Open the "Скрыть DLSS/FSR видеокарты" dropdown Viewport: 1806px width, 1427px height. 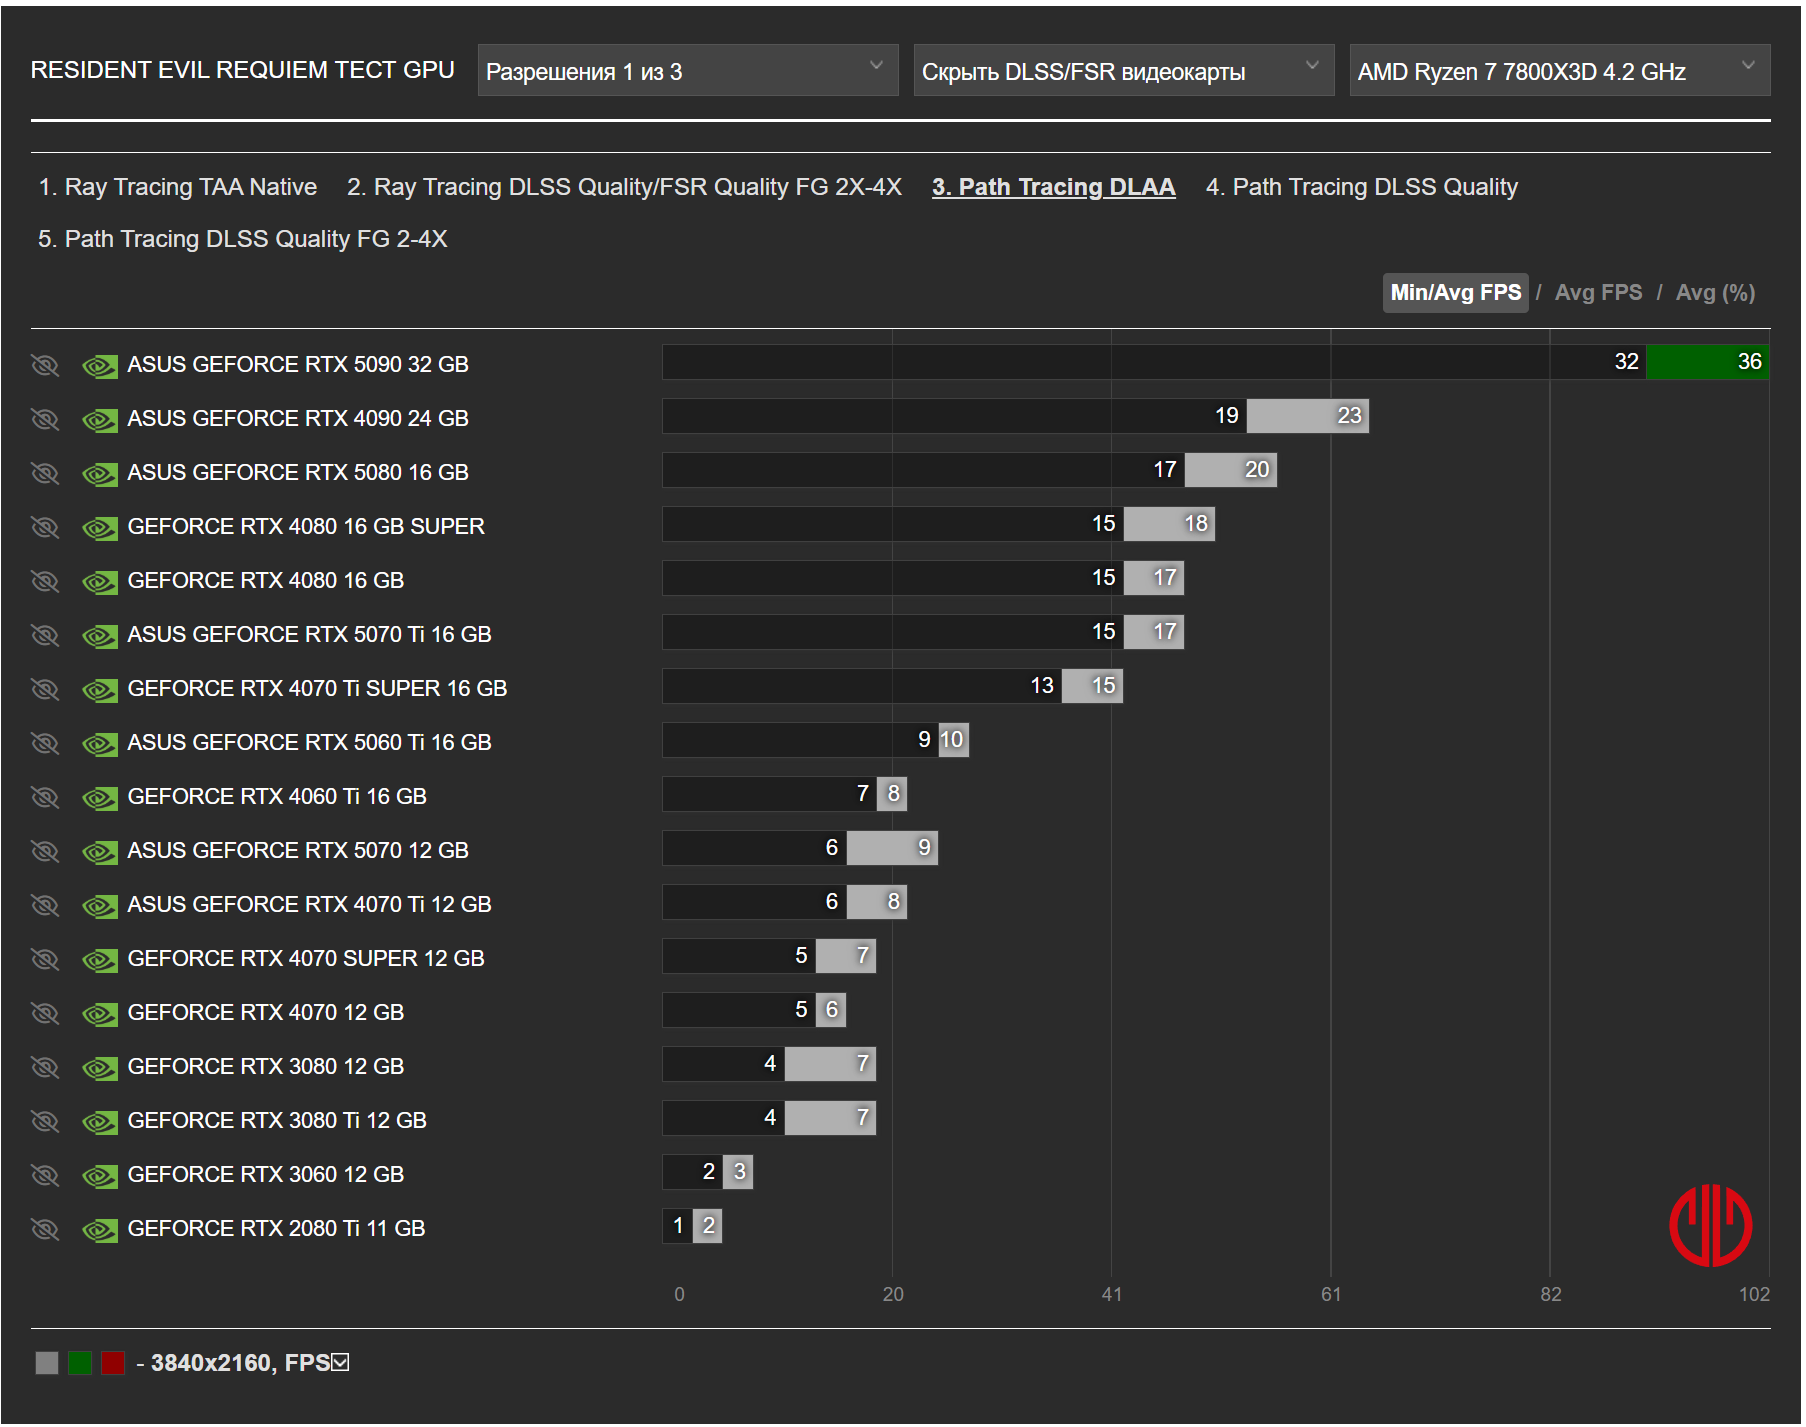click(1124, 70)
